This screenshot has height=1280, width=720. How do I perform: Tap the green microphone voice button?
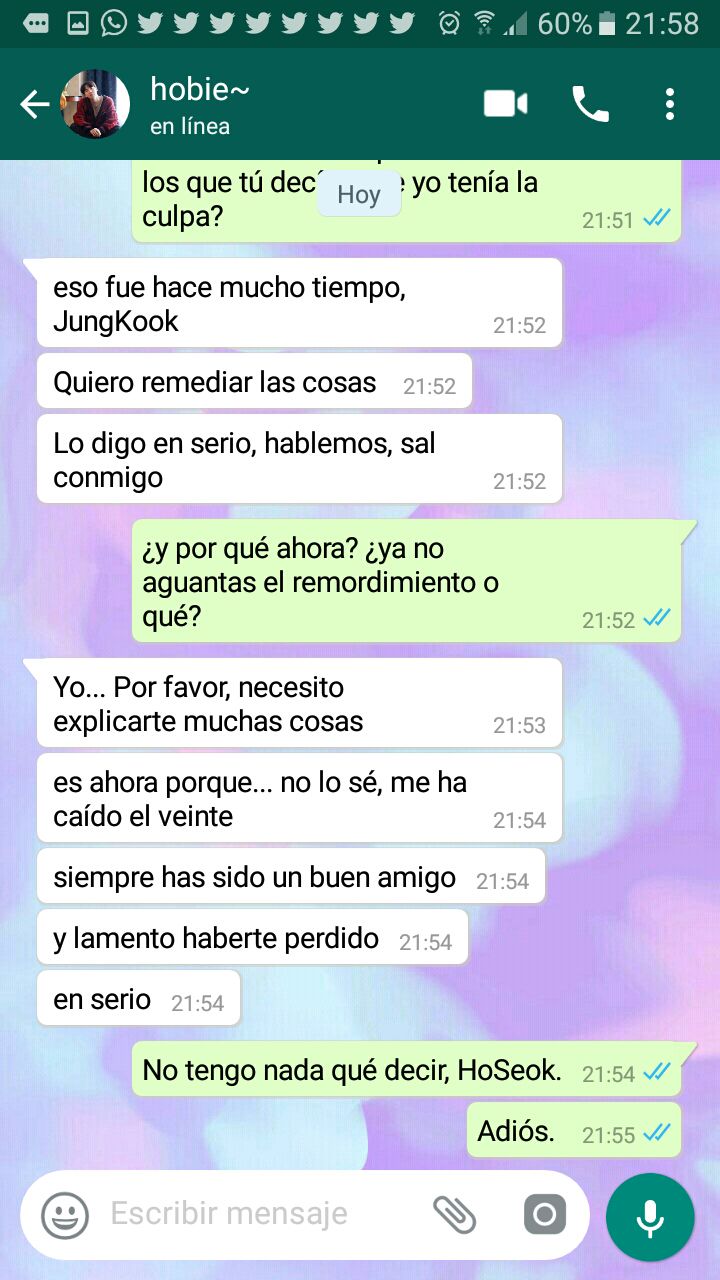click(x=650, y=1216)
